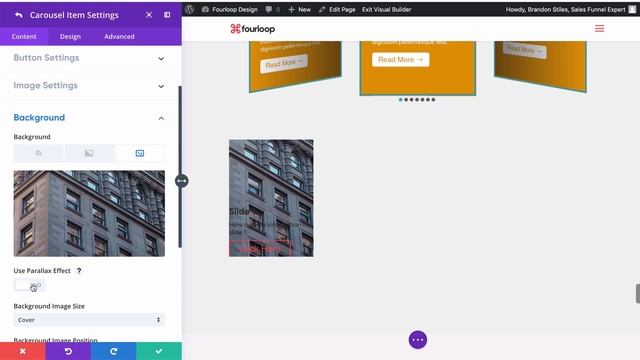The width and height of the screenshot is (640, 360).
Task: Click Exit Visual Builder
Action: coord(387,9)
